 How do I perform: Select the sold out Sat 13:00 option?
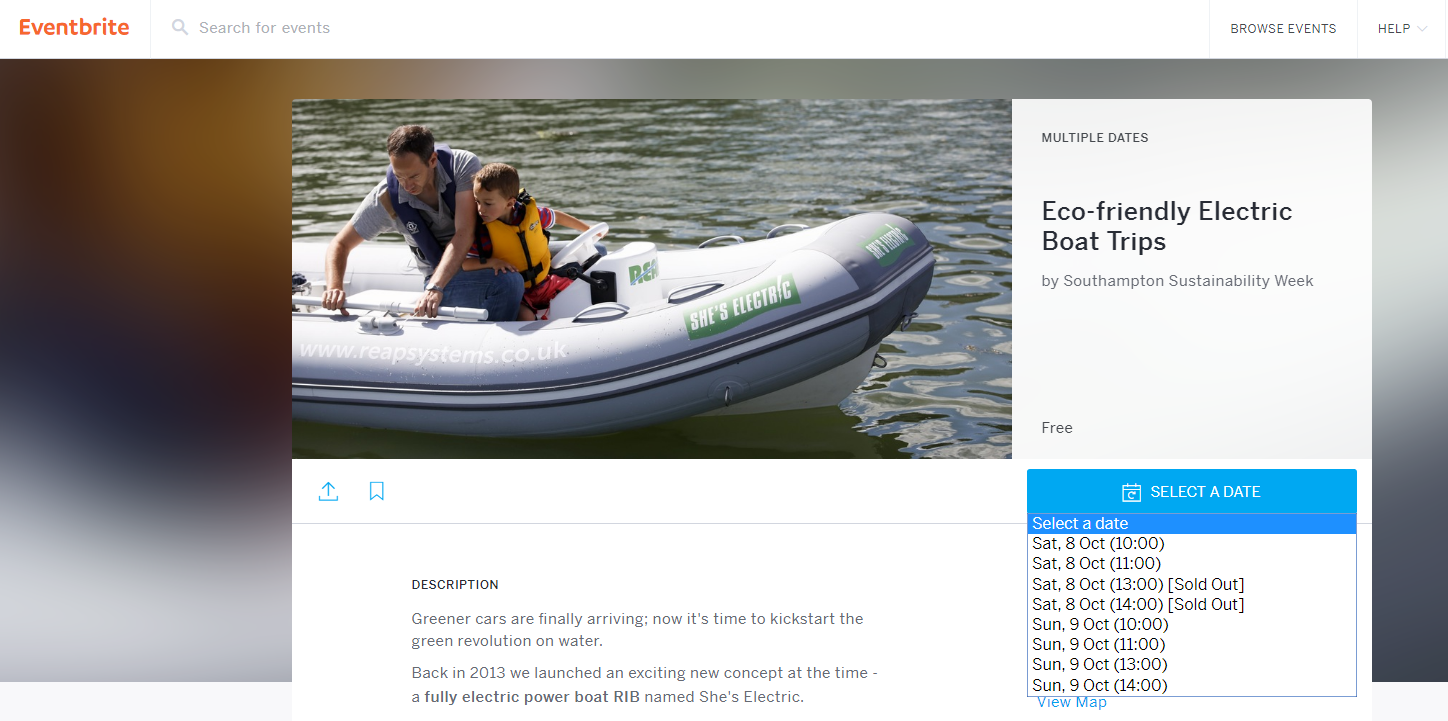coord(1192,584)
